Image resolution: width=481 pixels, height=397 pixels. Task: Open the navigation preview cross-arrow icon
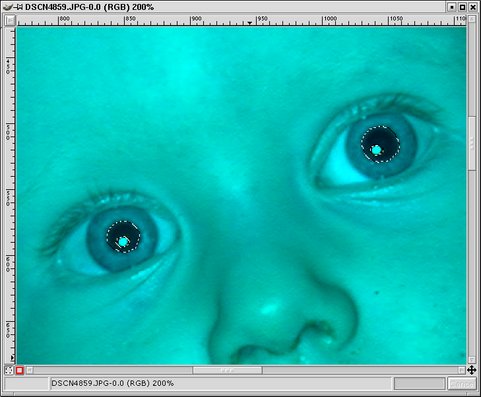click(471, 370)
